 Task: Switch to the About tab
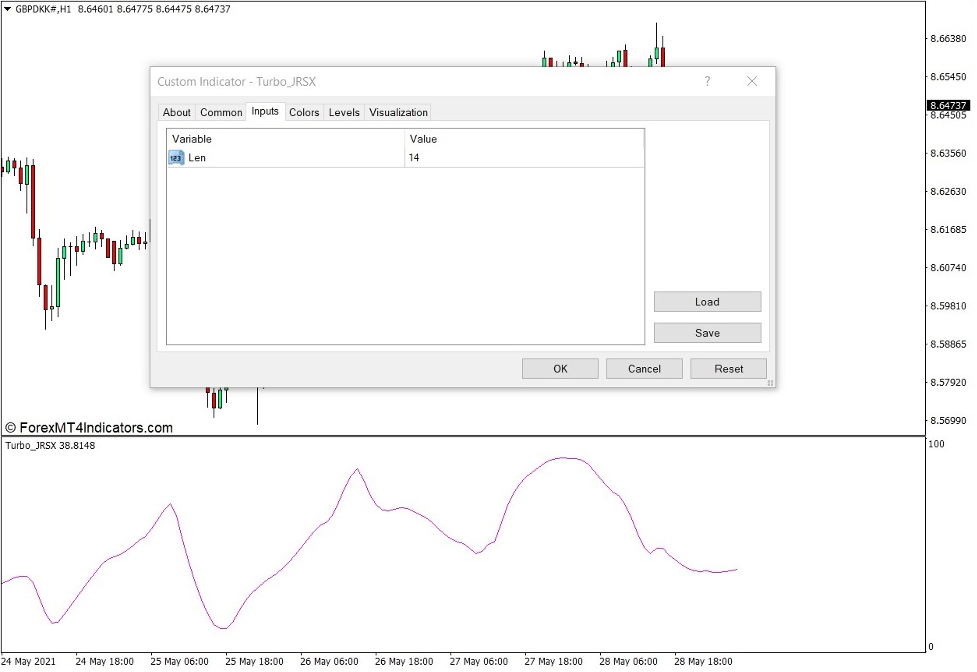coord(177,113)
